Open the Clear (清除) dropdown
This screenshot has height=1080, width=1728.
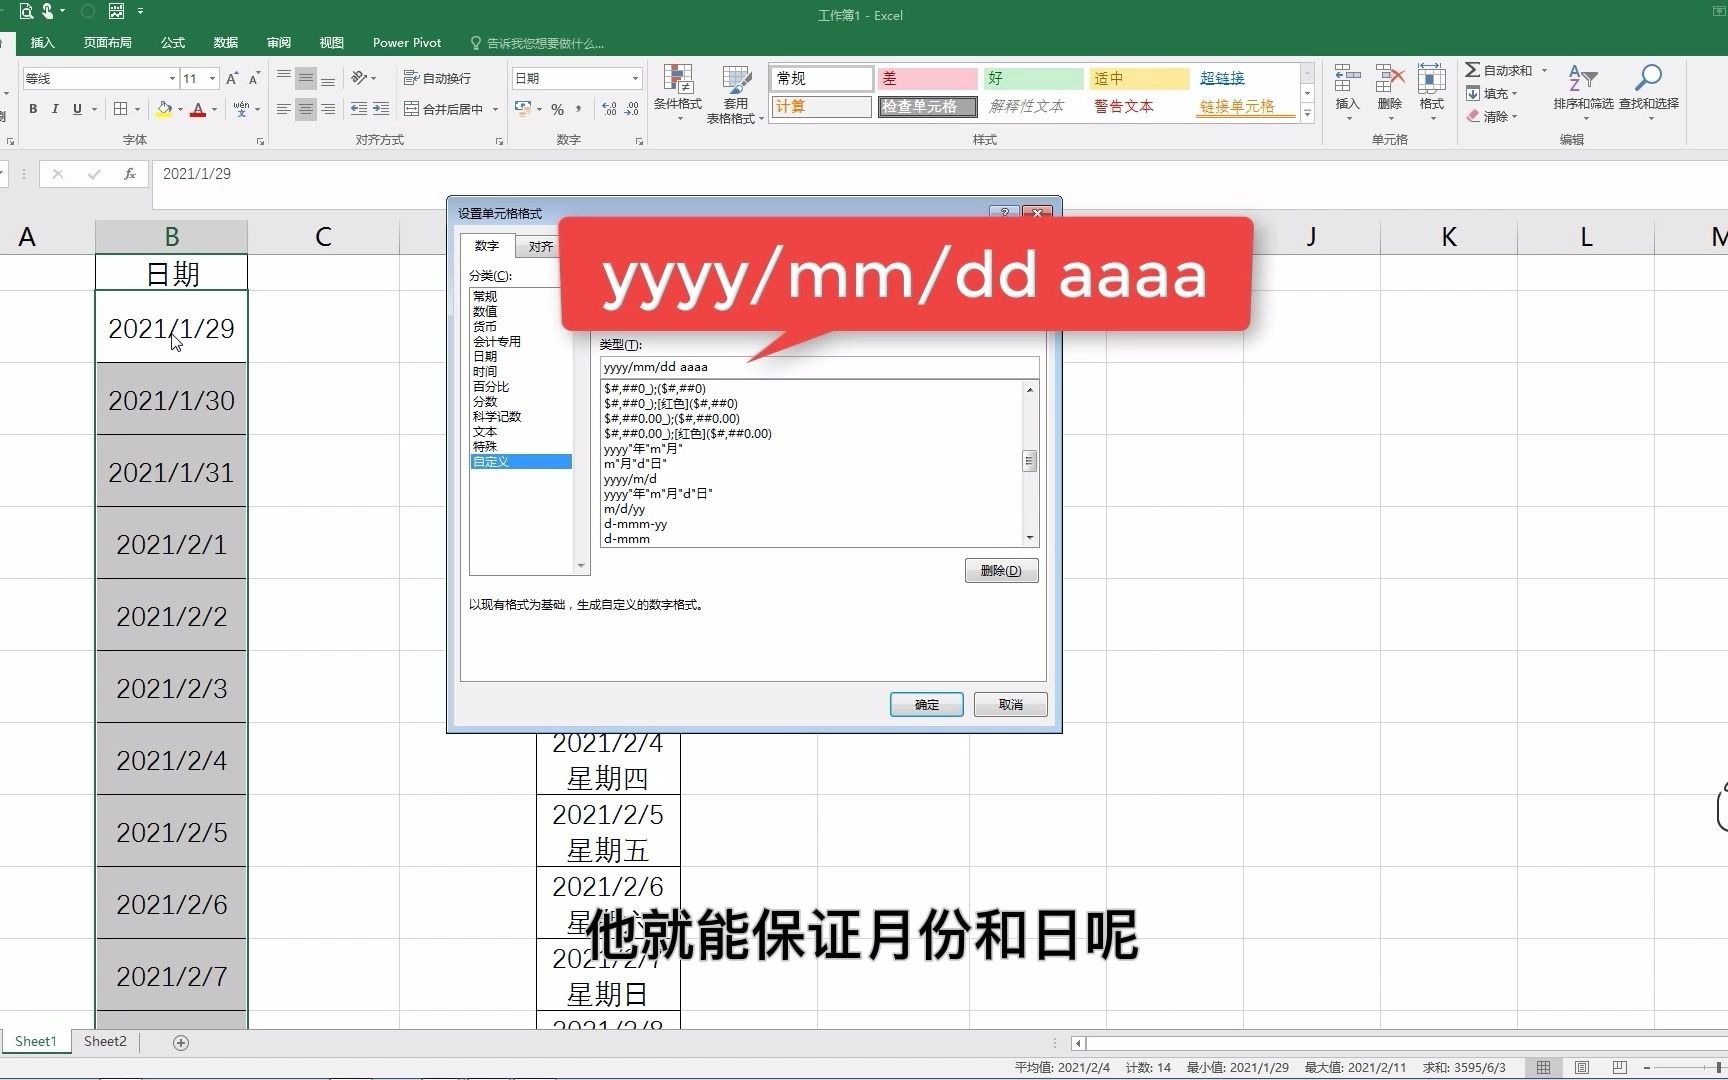pos(1493,116)
